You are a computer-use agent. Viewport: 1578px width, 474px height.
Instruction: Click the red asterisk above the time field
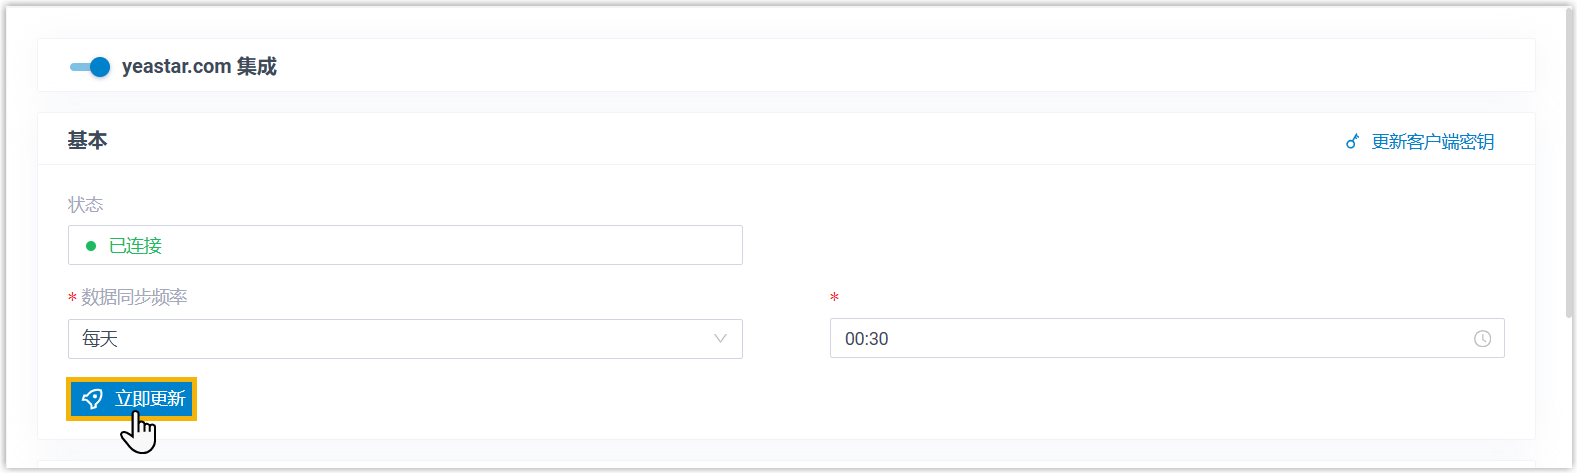(834, 298)
